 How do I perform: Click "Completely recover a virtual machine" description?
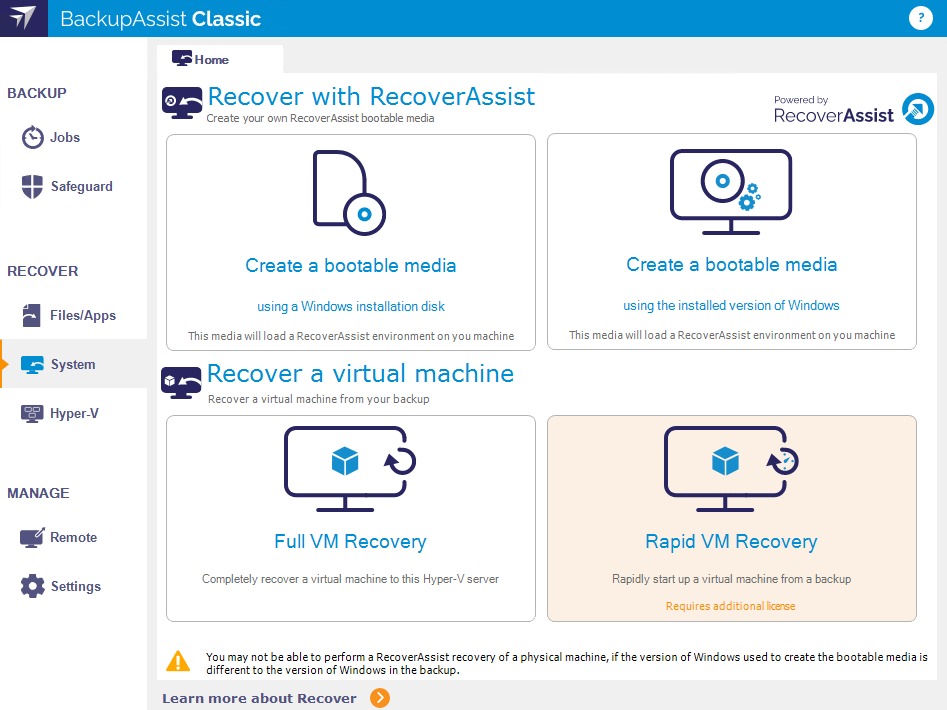tap(350, 579)
